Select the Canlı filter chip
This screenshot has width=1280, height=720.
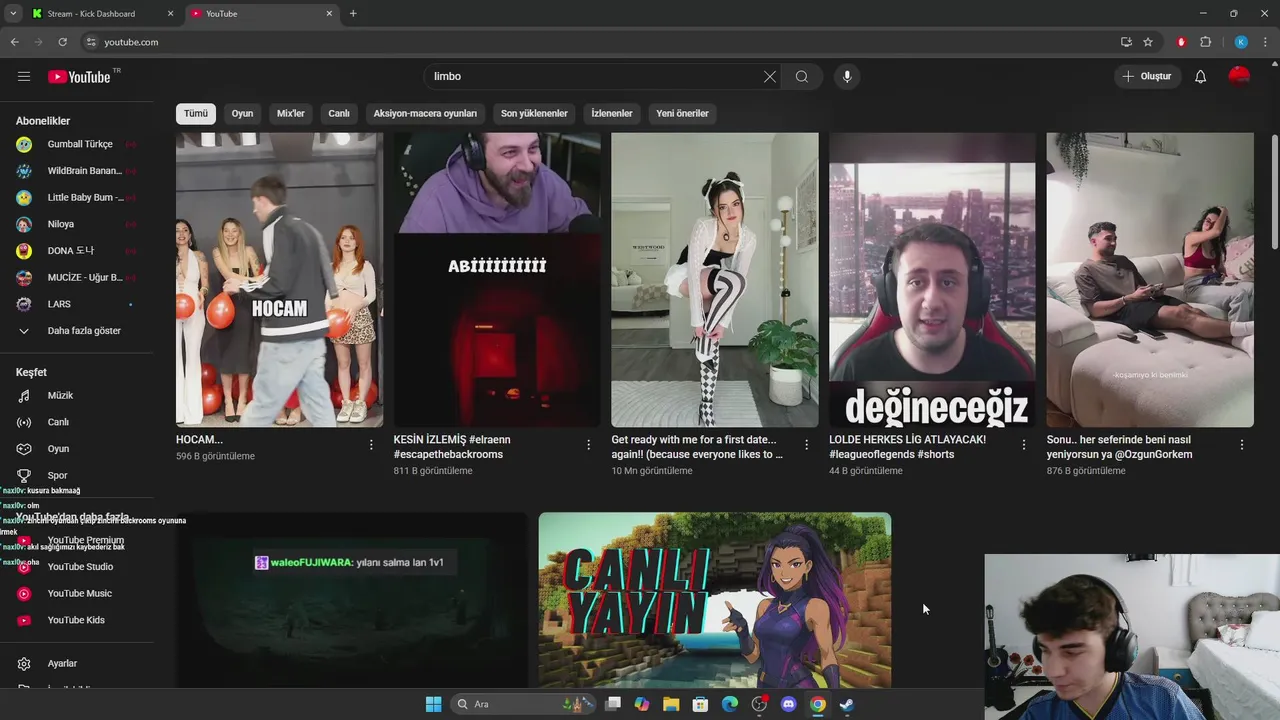tap(339, 113)
